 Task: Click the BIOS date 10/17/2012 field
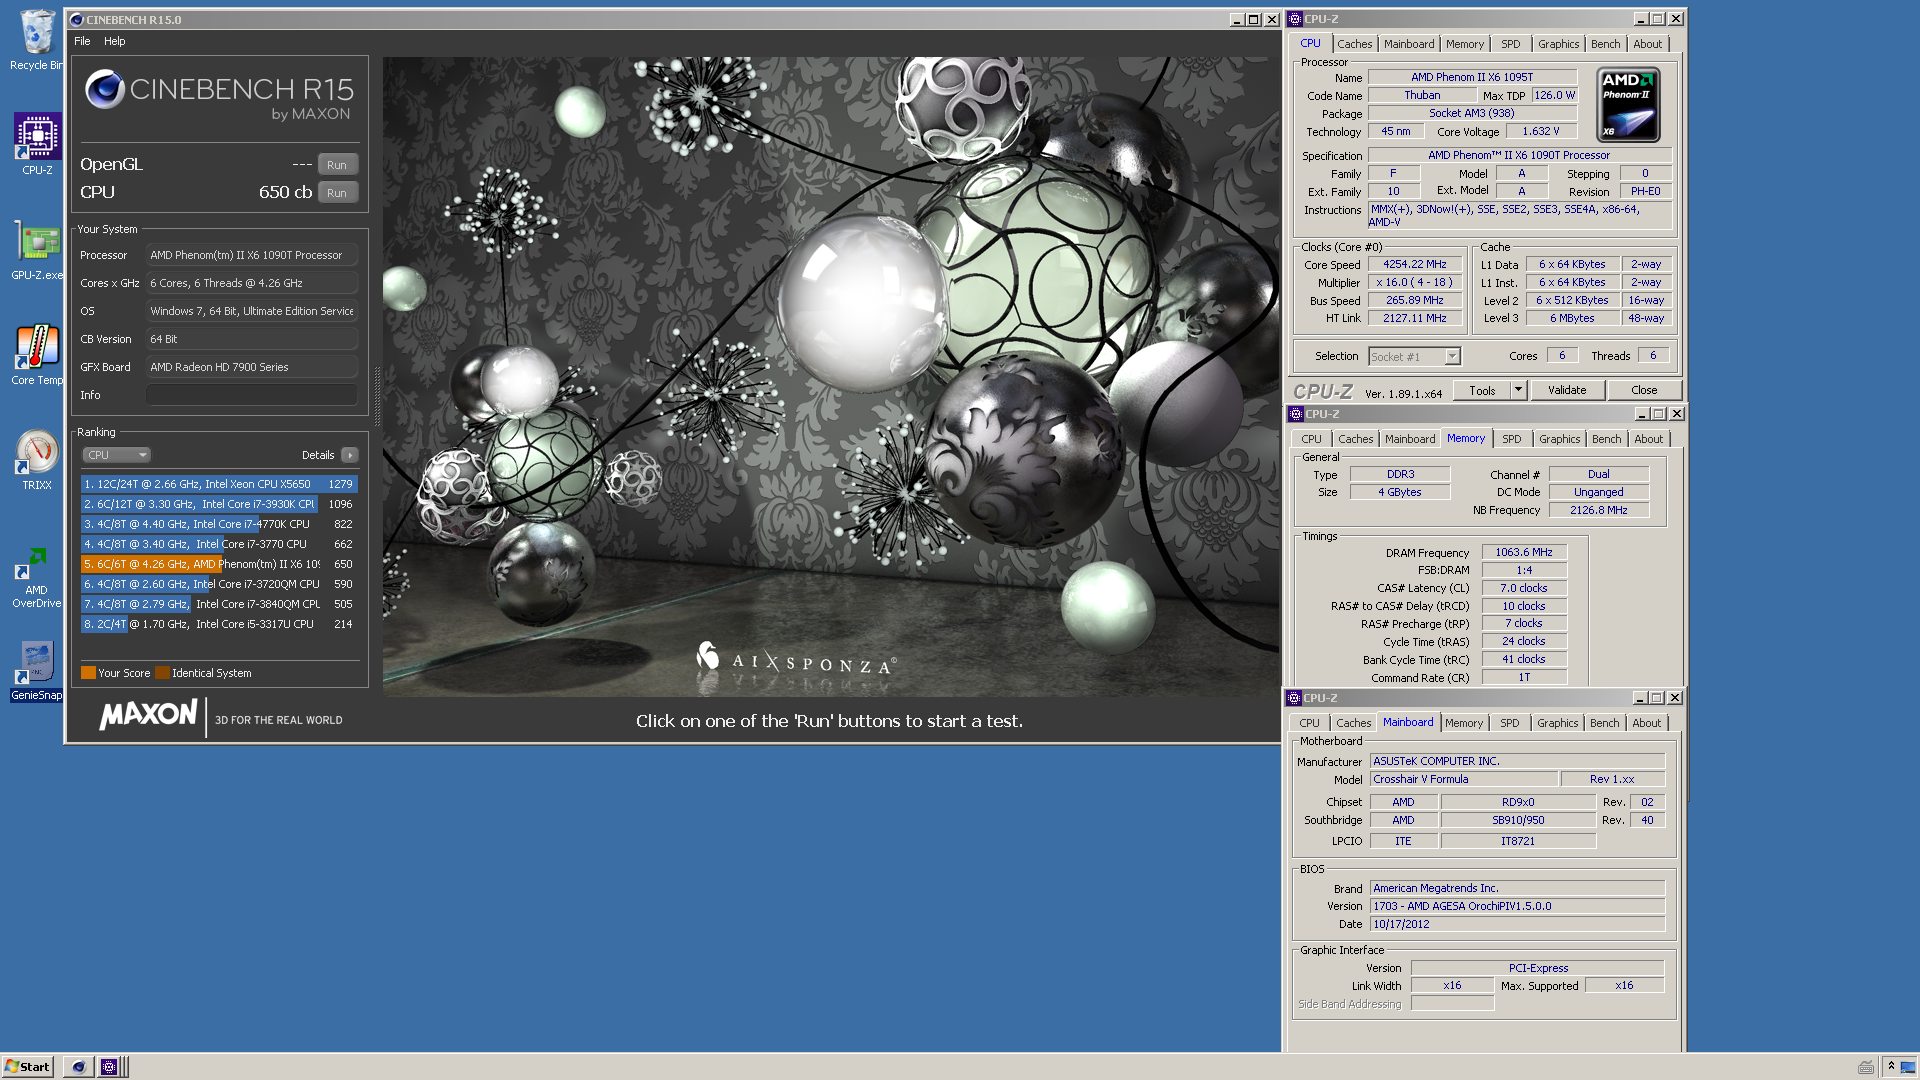(x=1517, y=924)
